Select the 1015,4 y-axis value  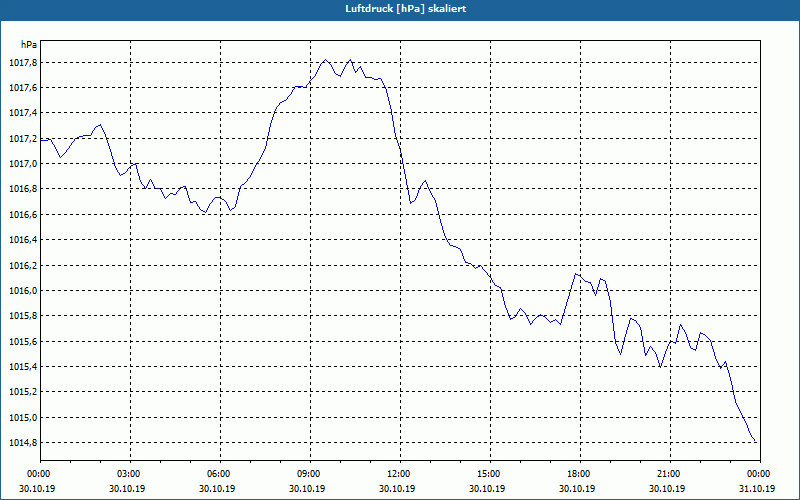coord(23,366)
